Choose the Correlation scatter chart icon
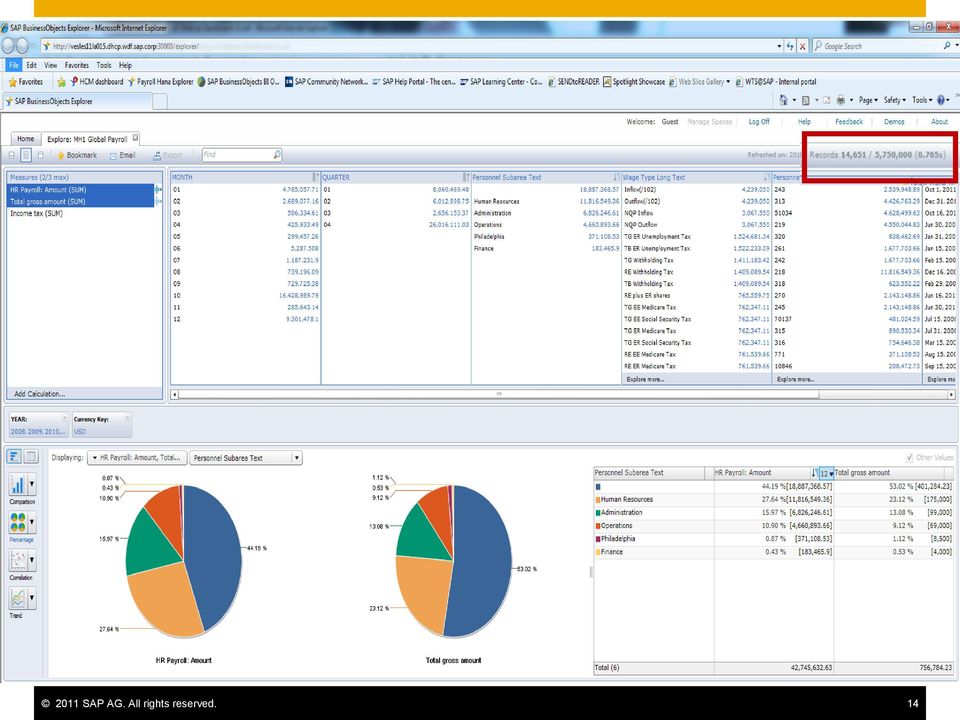The image size is (960, 720). click(x=18, y=560)
